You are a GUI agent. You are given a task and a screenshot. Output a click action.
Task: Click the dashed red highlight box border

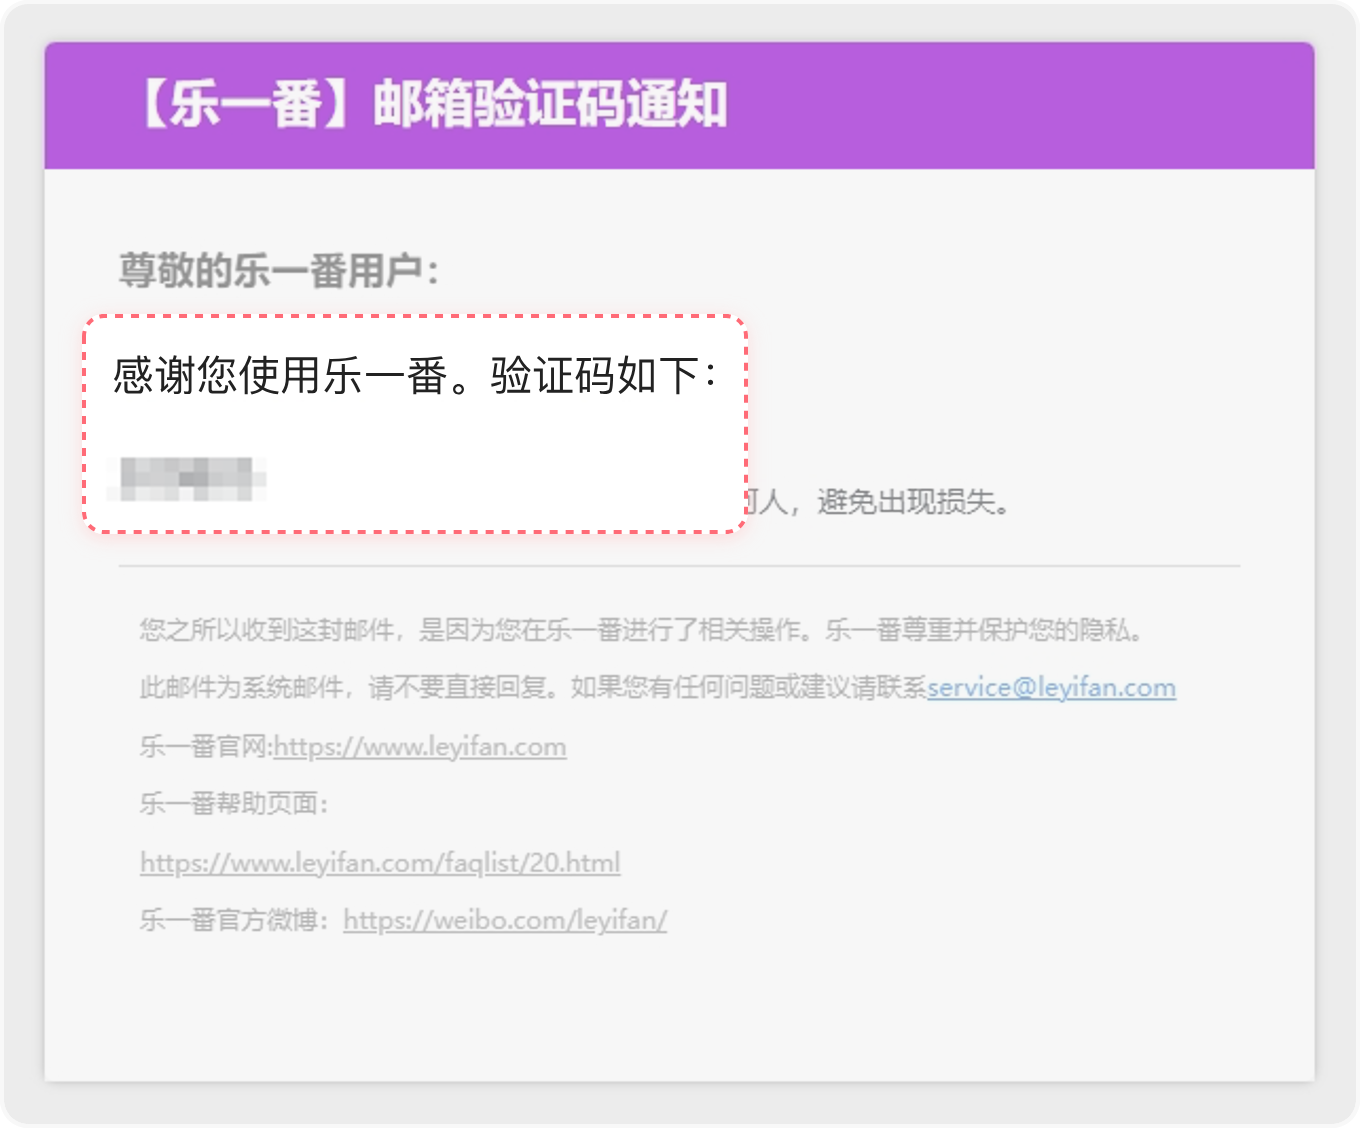415,317
